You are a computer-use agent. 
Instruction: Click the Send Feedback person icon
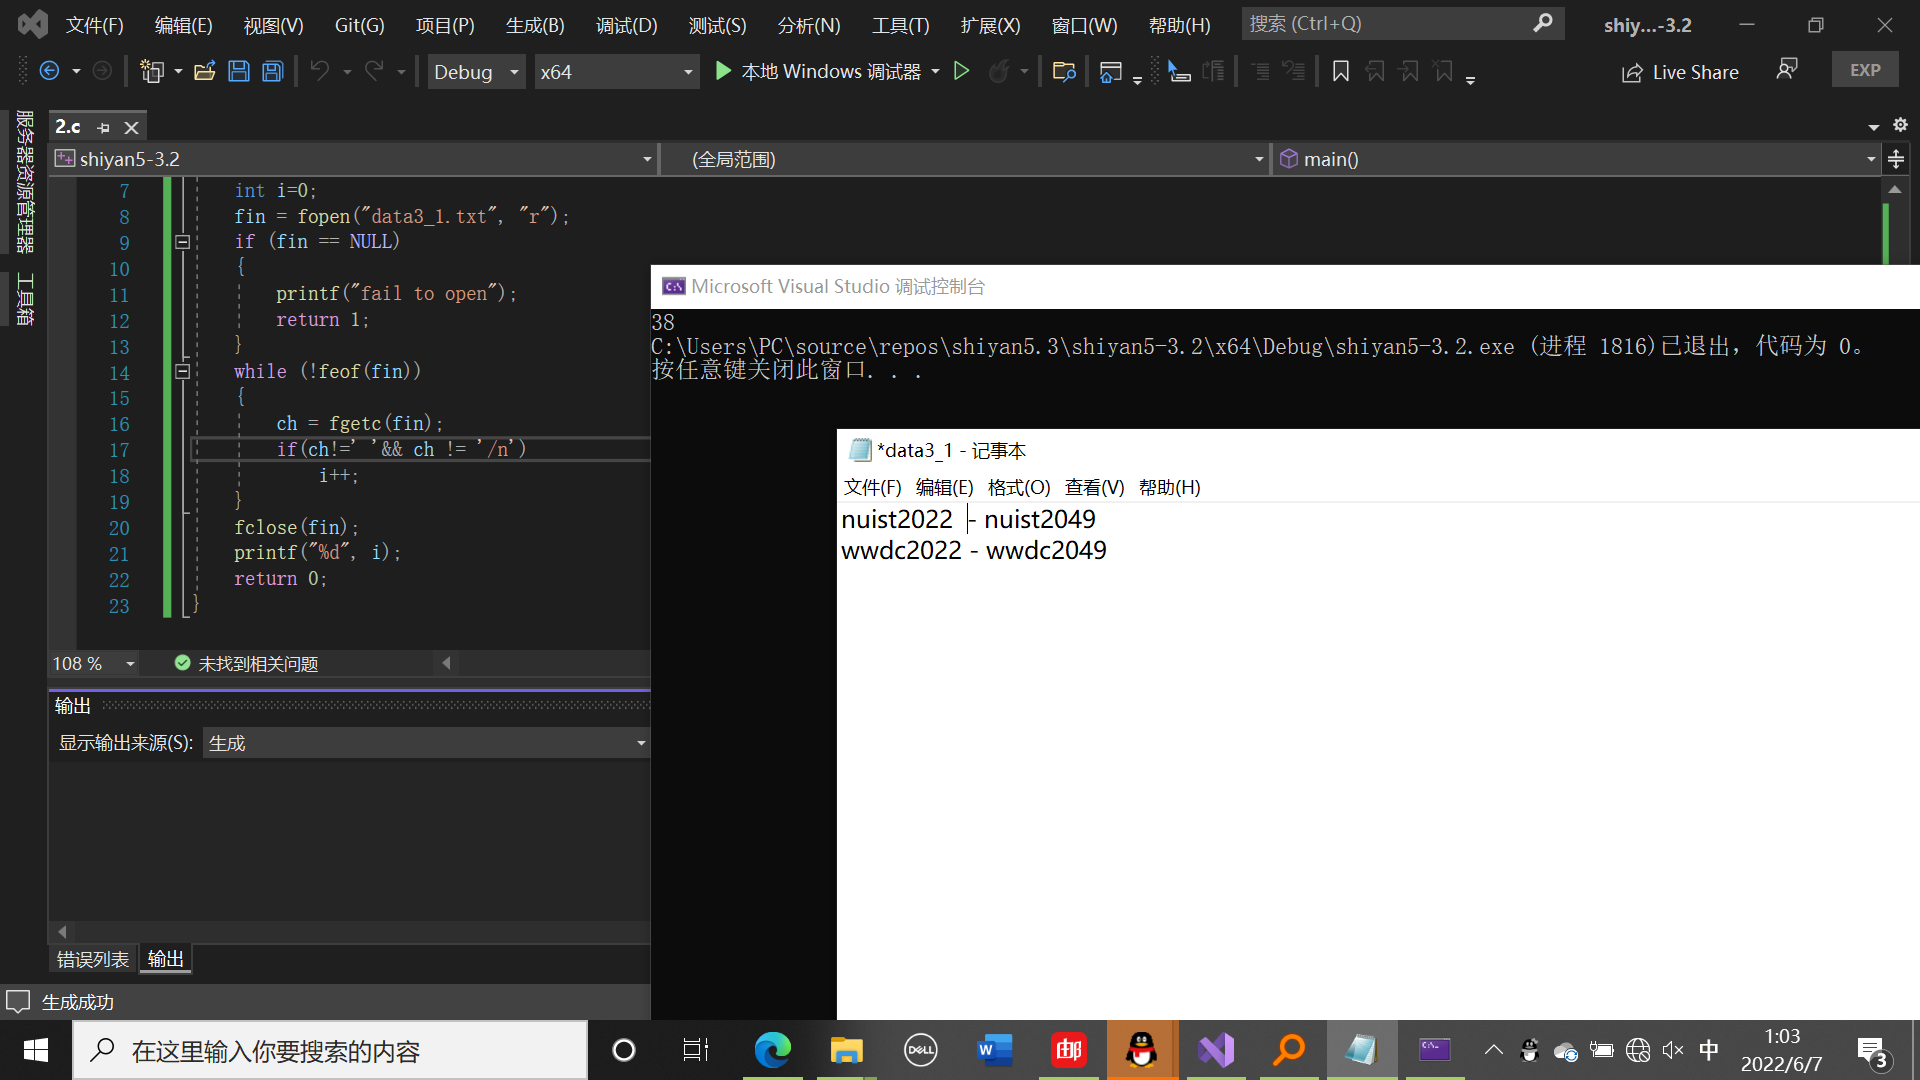pyautogui.click(x=1786, y=69)
